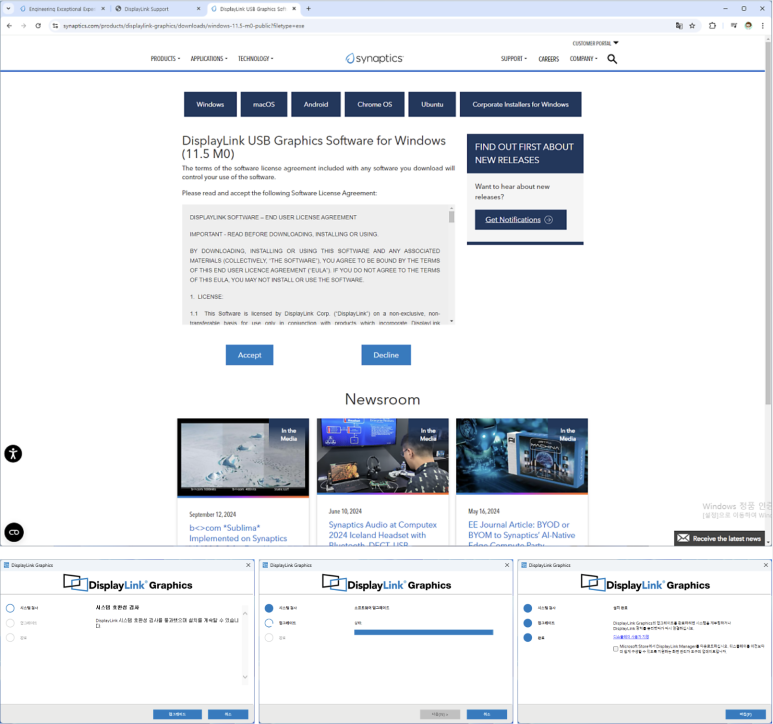Open b<>com Sublima news article link
This screenshot has width=773, height=724.
coord(238,533)
